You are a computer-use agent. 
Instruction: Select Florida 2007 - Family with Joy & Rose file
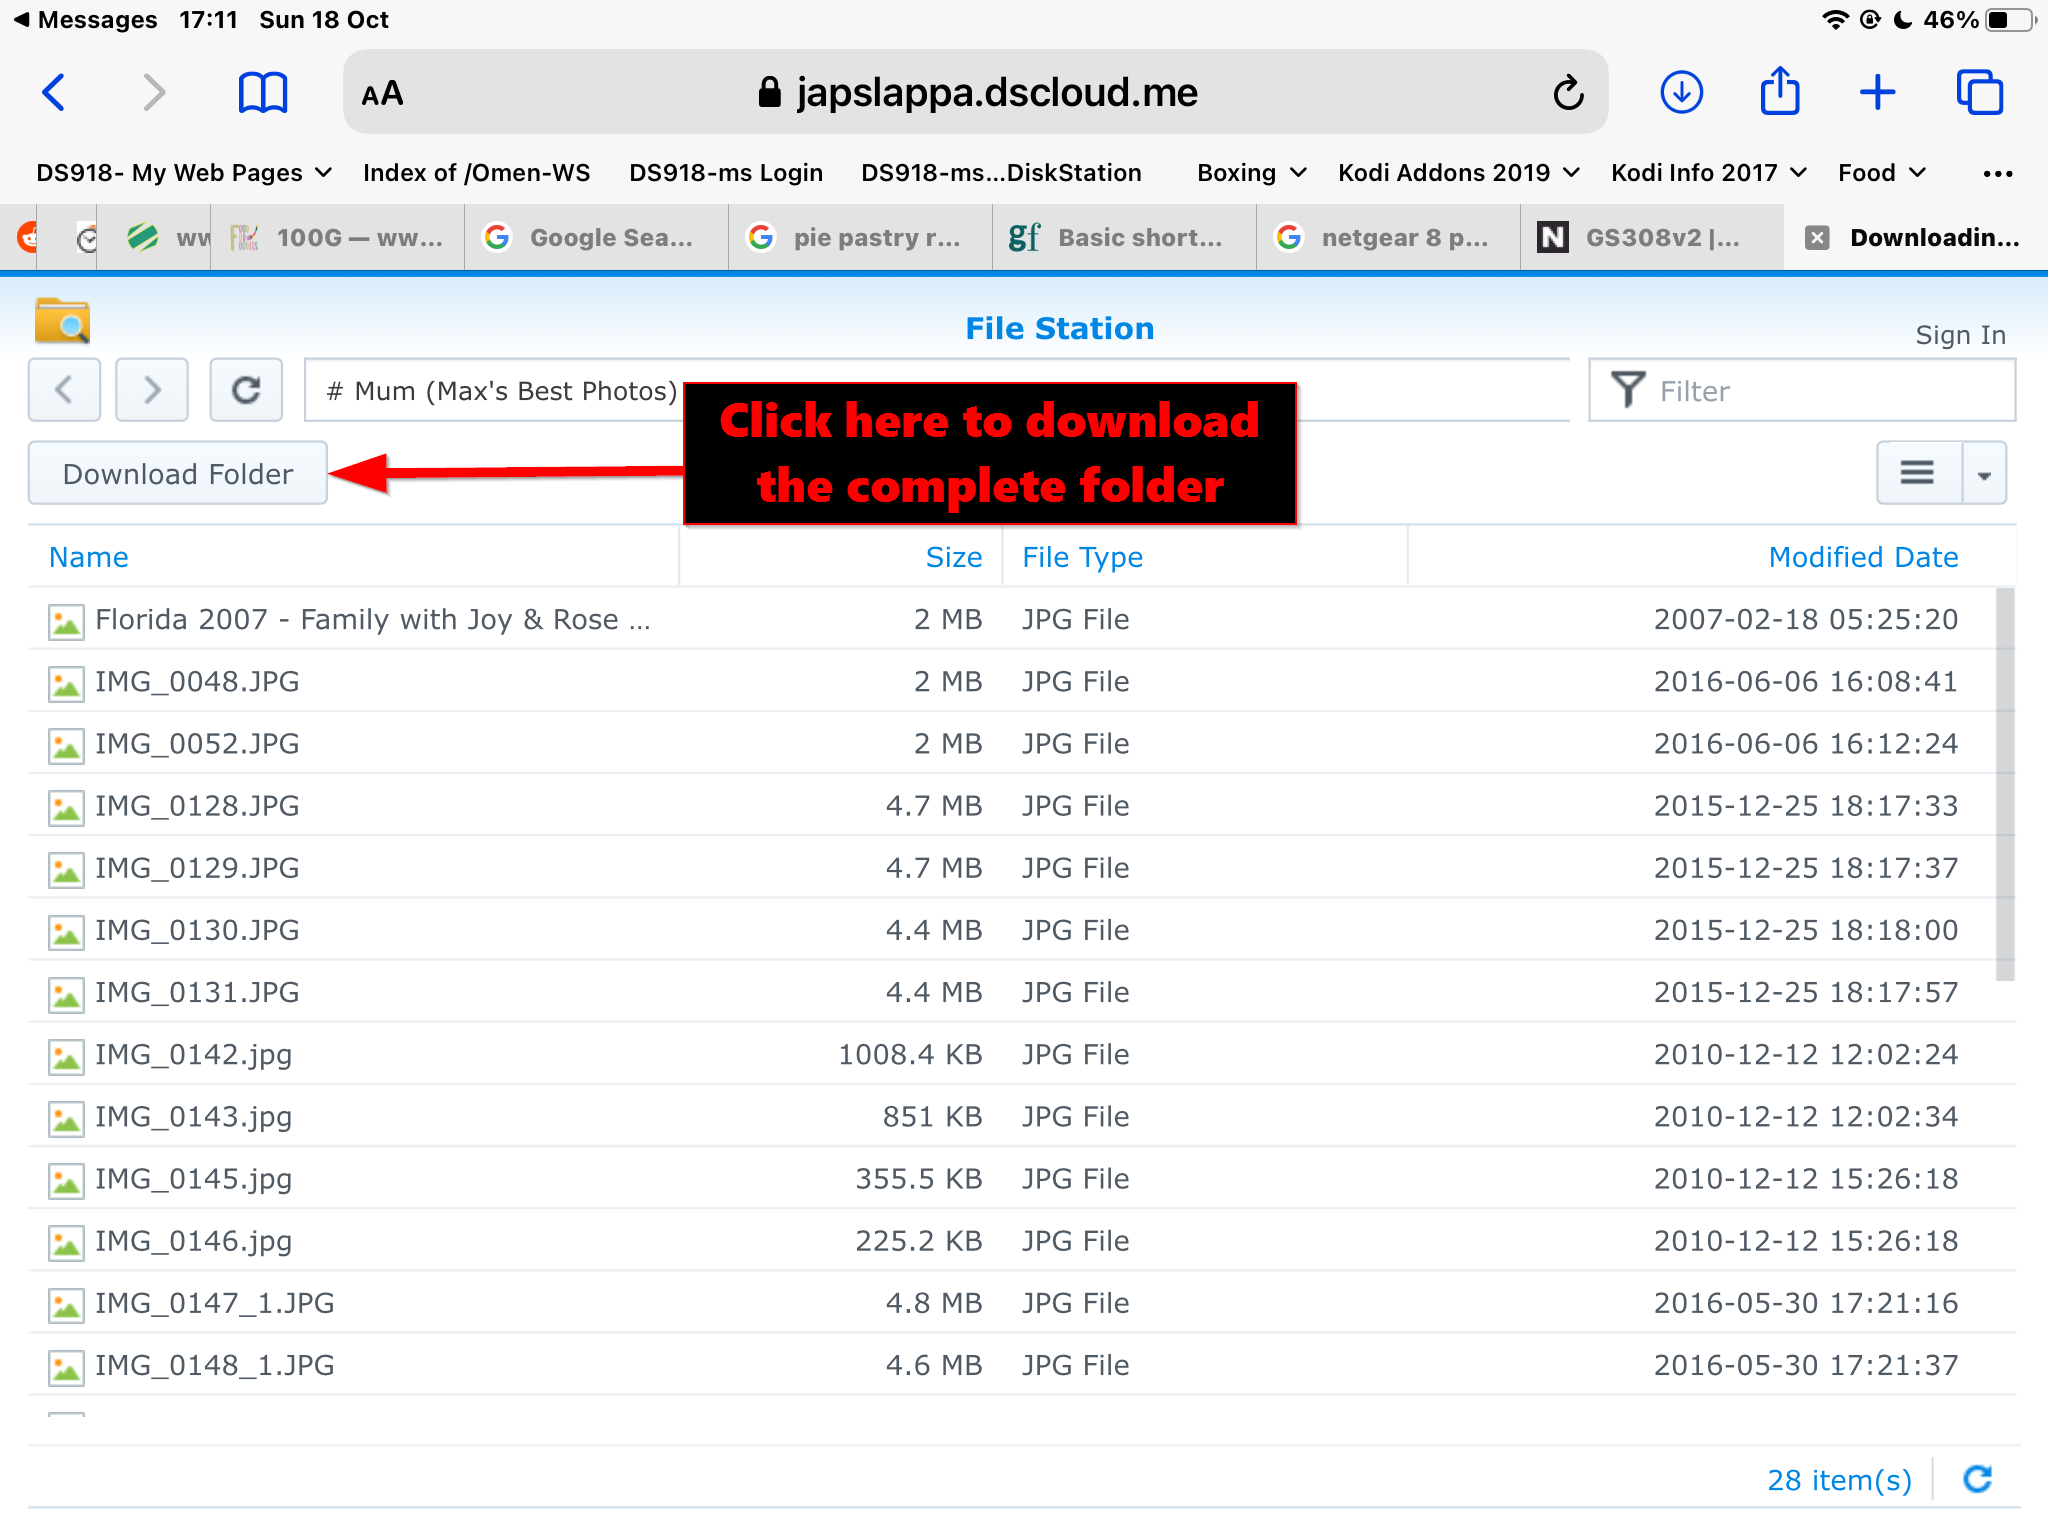pyautogui.click(x=1022, y=620)
